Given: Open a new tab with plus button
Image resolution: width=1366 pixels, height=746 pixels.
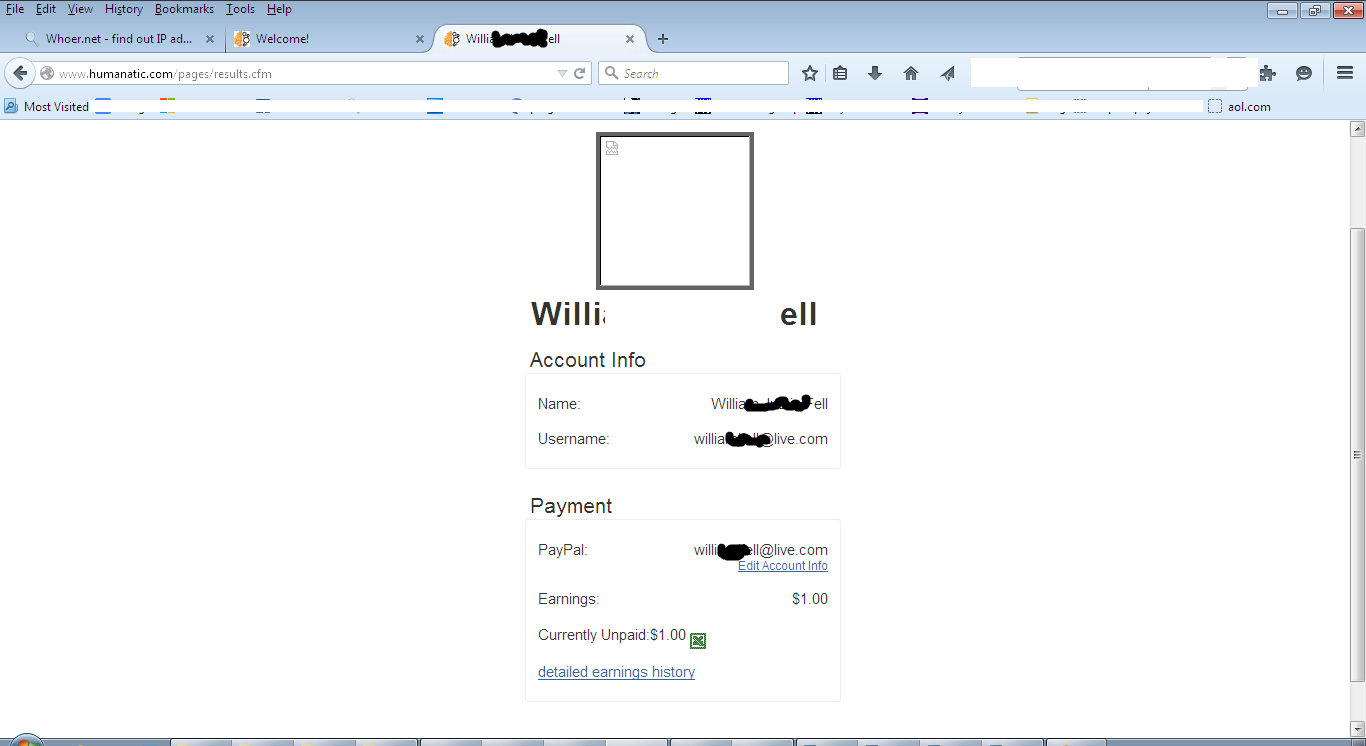Looking at the screenshot, I should click(x=662, y=39).
